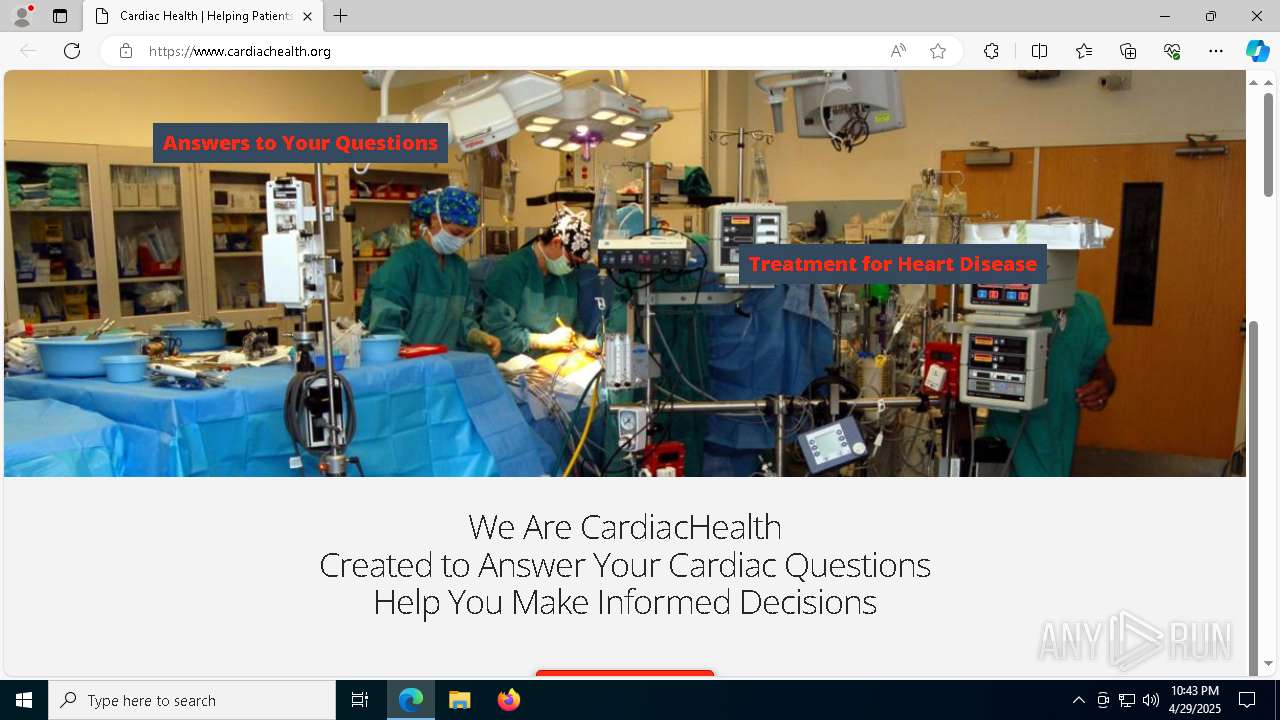
Task: Open a new tab with plus button
Action: point(341,16)
